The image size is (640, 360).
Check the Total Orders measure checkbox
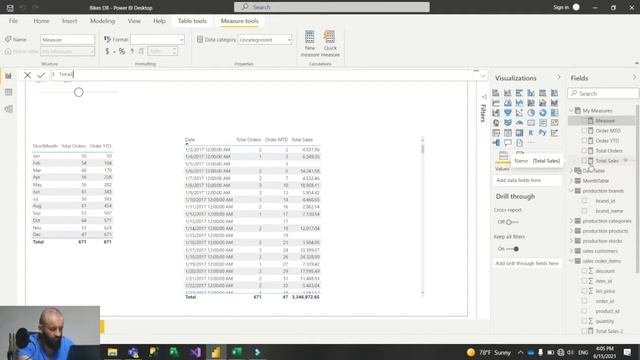click(x=584, y=151)
